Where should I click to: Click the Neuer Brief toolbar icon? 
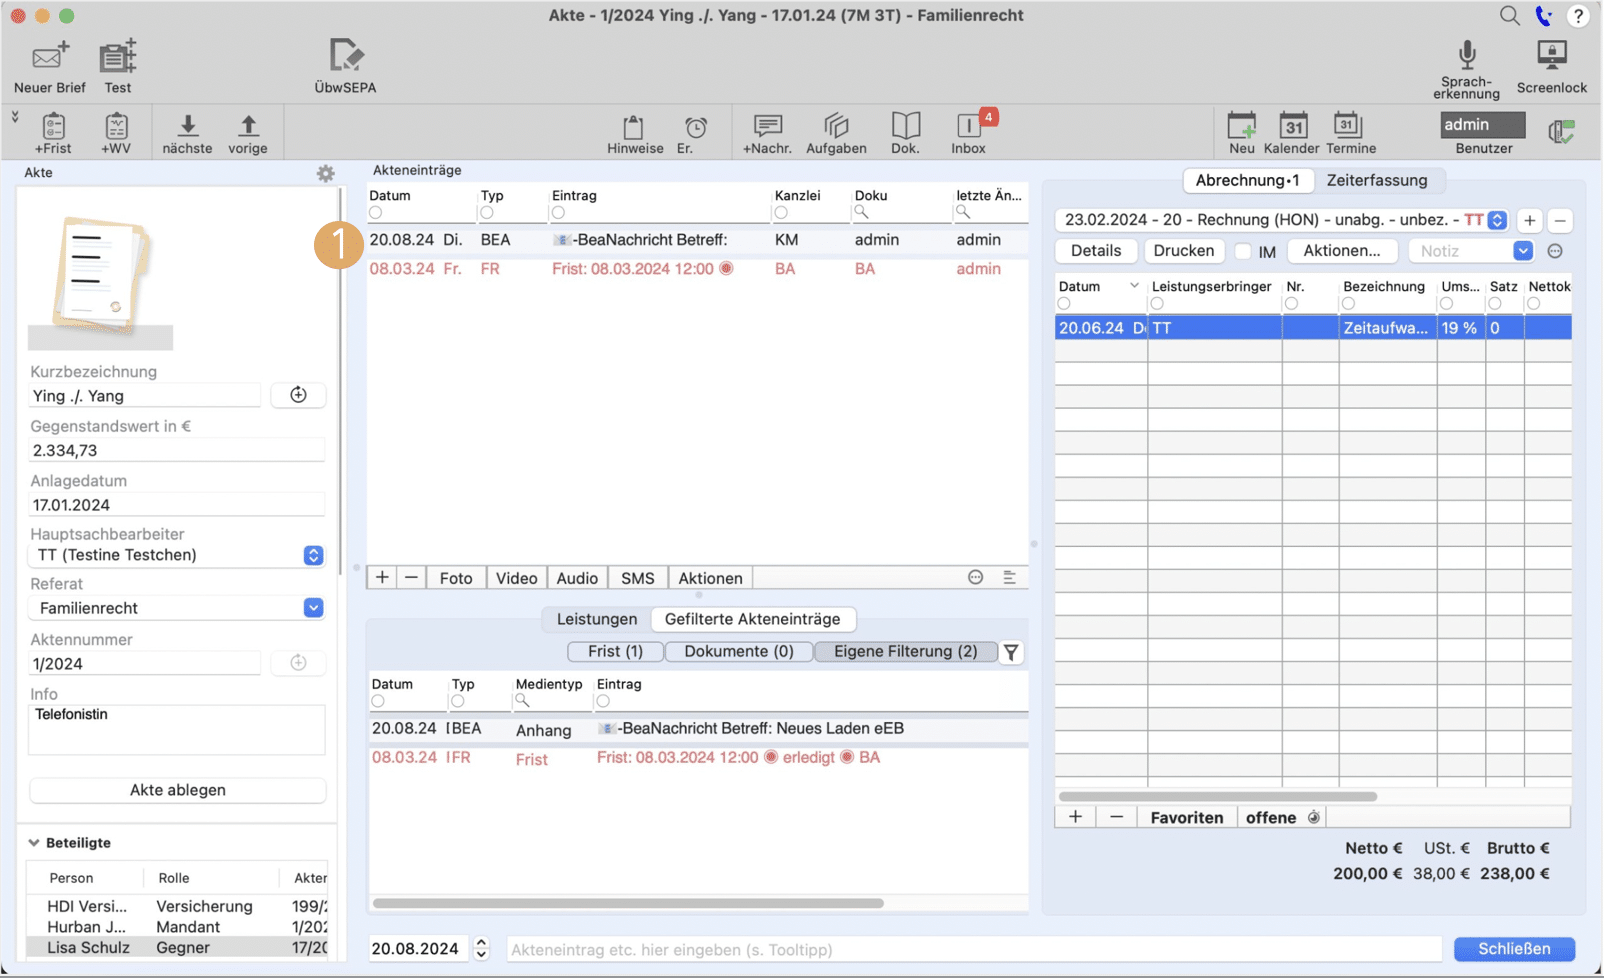pyautogui.click(x=49, y=57)
